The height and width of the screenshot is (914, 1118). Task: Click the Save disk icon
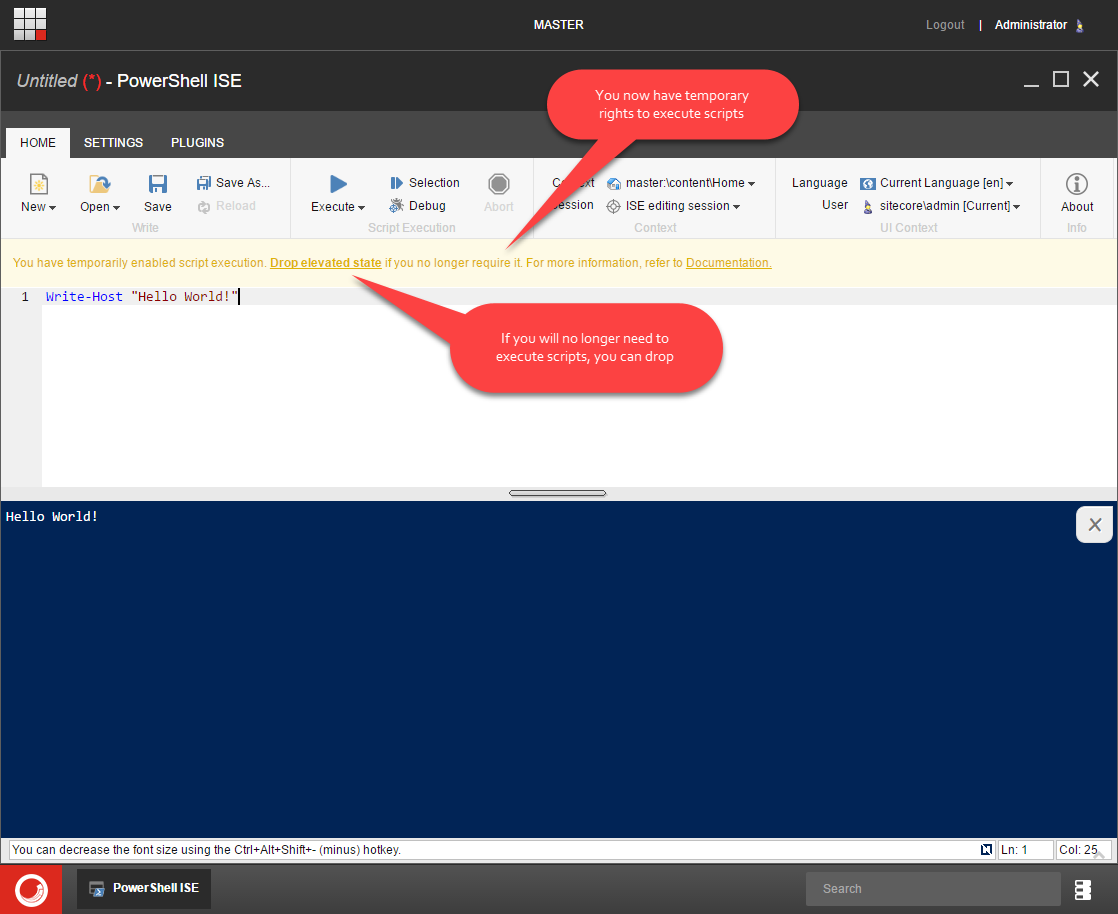[x=157, y=184]
